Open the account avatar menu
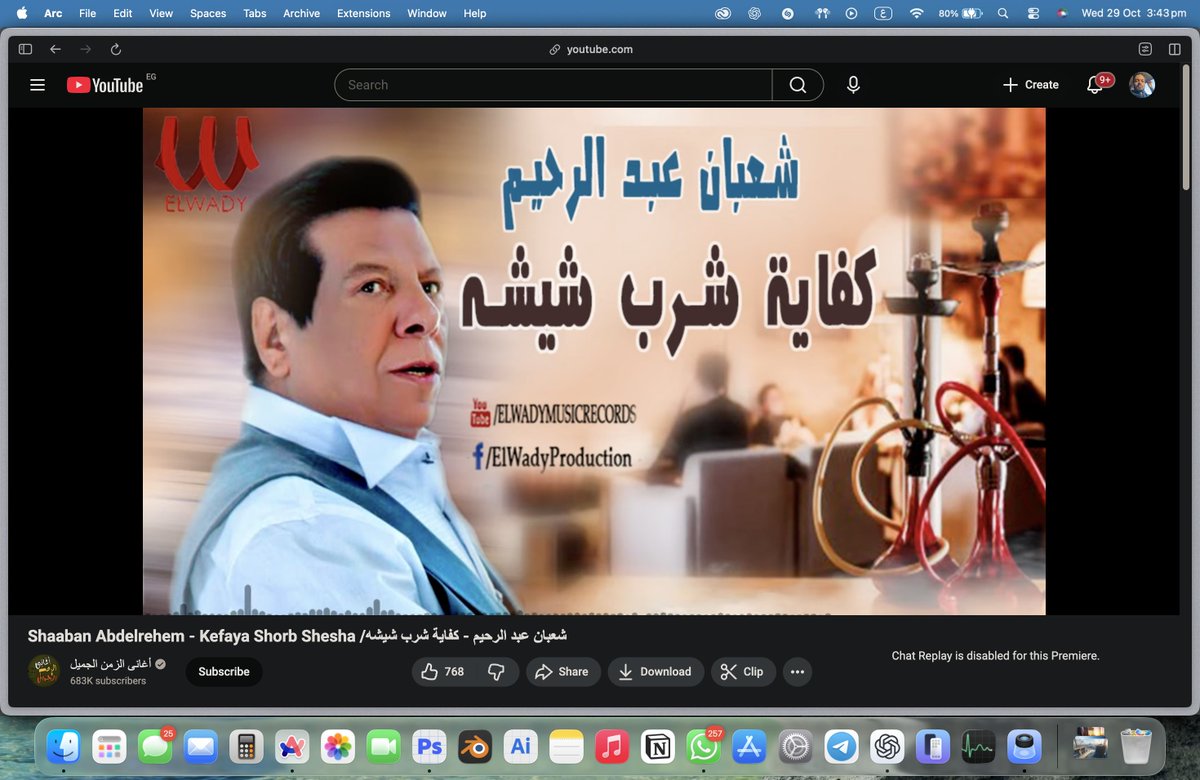The width and height of the screenshot is (1200, 780). point(1142,85)
